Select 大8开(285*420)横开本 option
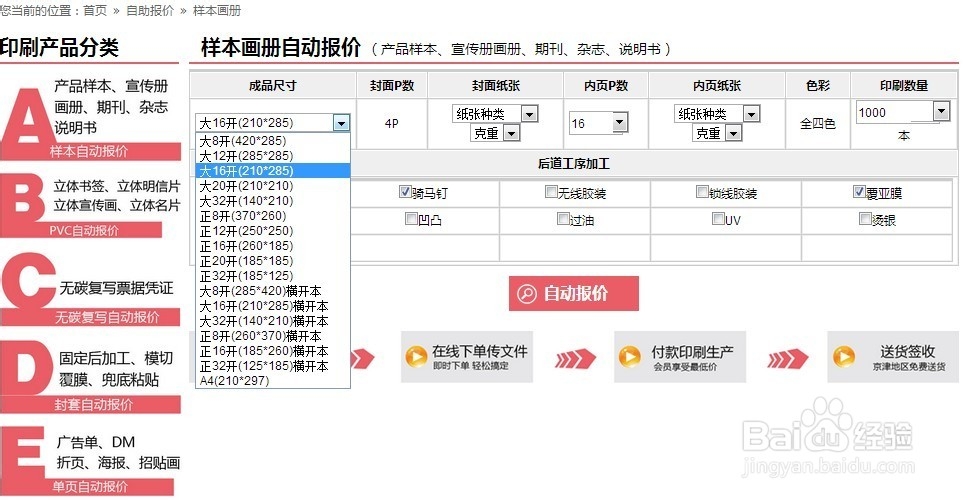The height and width of the screenshot is (500, 967). tap(273, 290)
